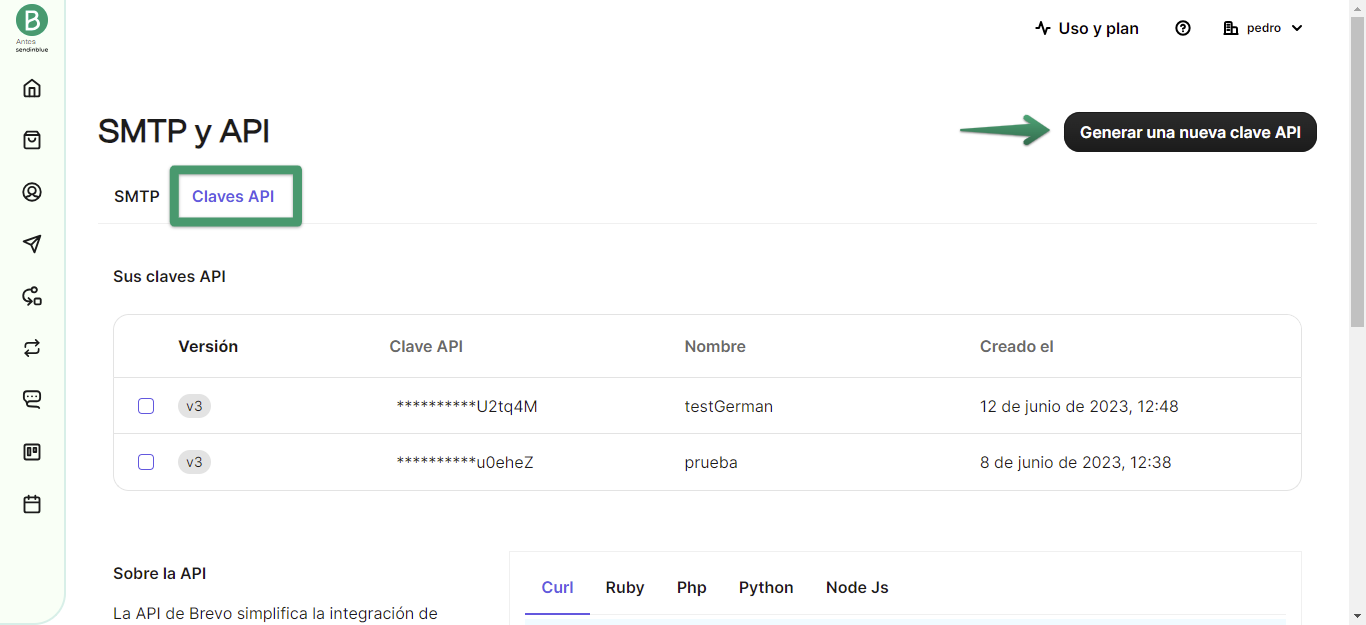Open the Conversations chat icon
Image resolution: width=1366 pixels, height=625 pixels.
32,400
